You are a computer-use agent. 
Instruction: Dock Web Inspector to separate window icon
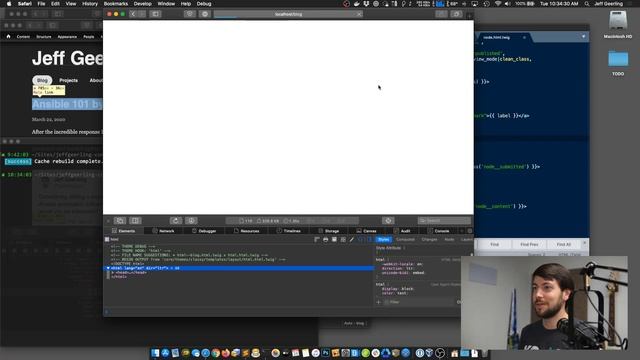point(120,221)
